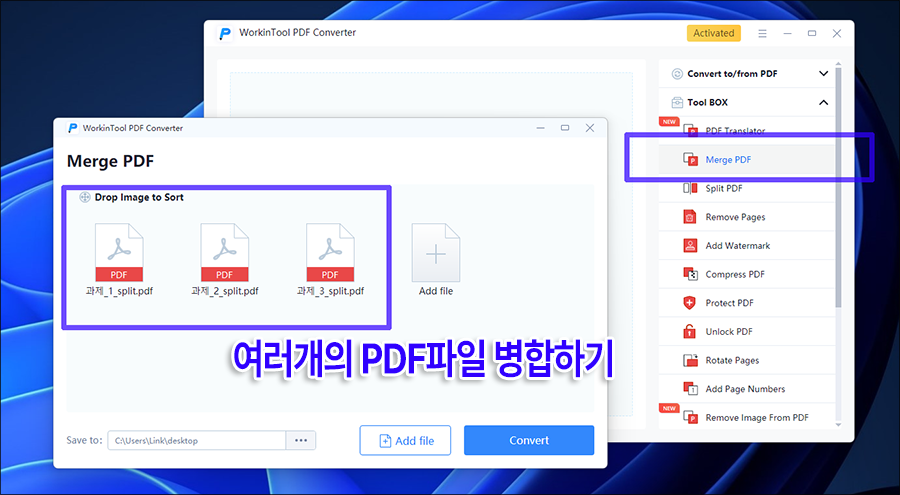Click the Drop Image to Sort label
900x495 pixels.
[139, 197]
